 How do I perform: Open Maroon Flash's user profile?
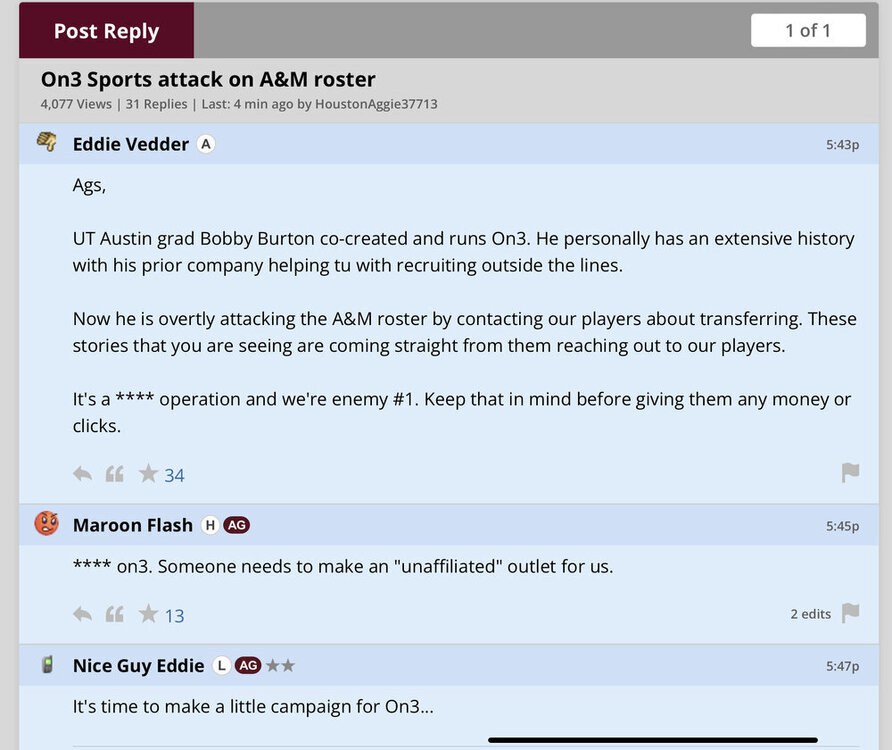[x=133, y=525]
